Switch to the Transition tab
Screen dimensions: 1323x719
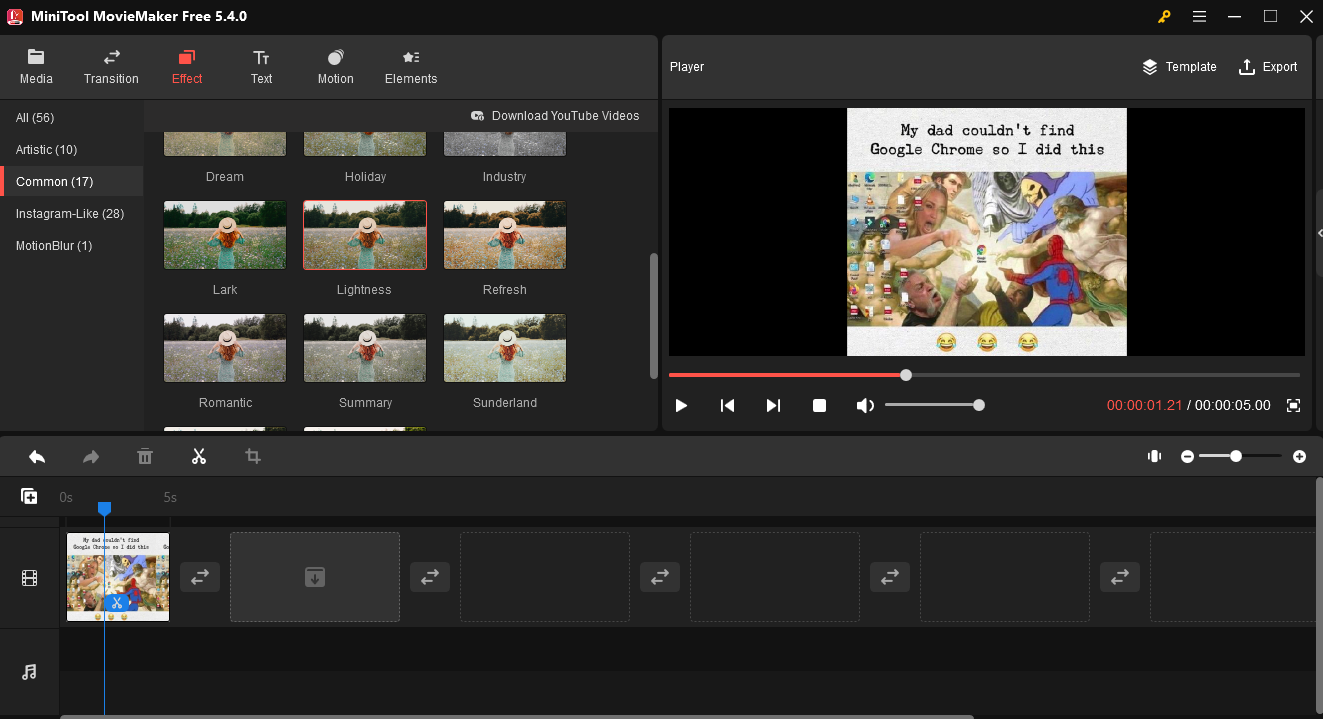[111, 67]
